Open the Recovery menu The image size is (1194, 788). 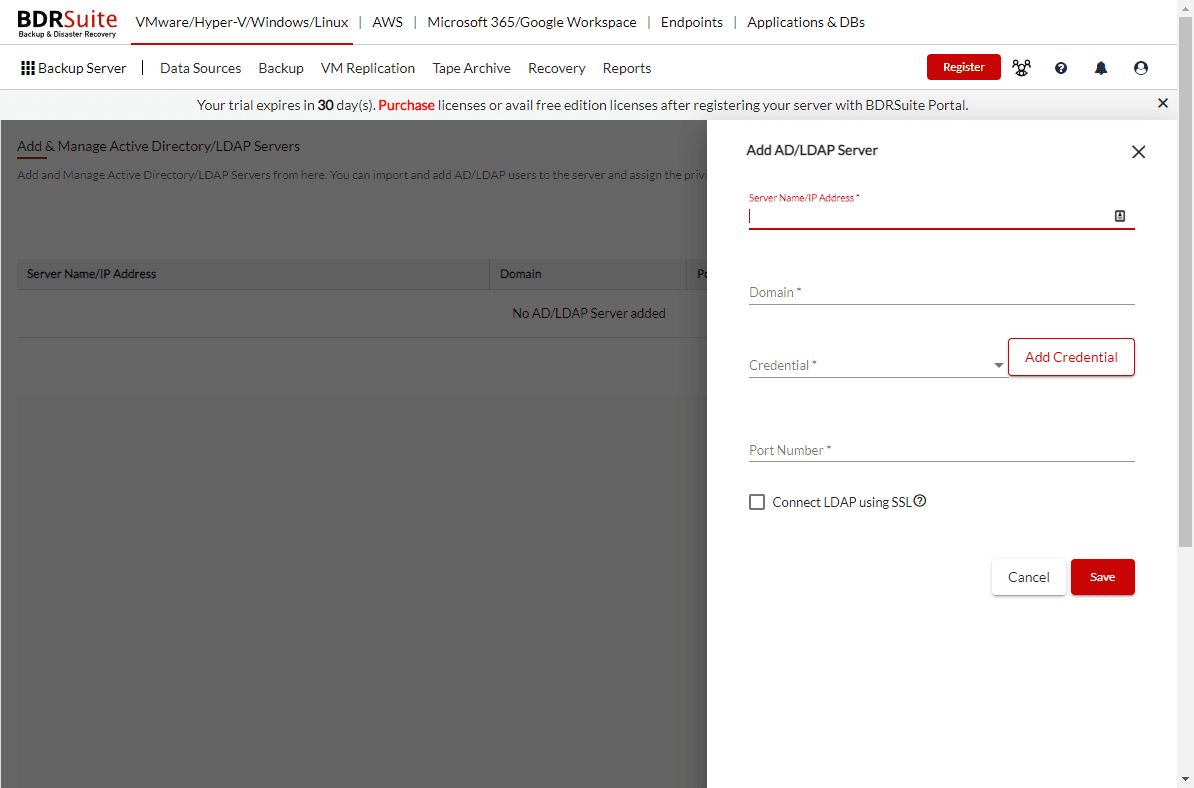pos(557,68)
